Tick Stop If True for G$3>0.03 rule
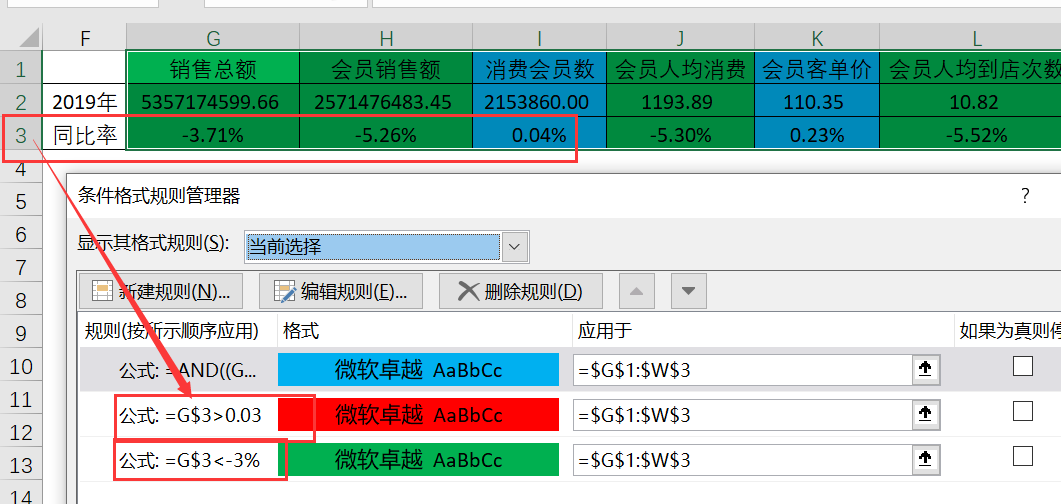1061x504 pixels. pyautogui.click(x=1023, y=411)
